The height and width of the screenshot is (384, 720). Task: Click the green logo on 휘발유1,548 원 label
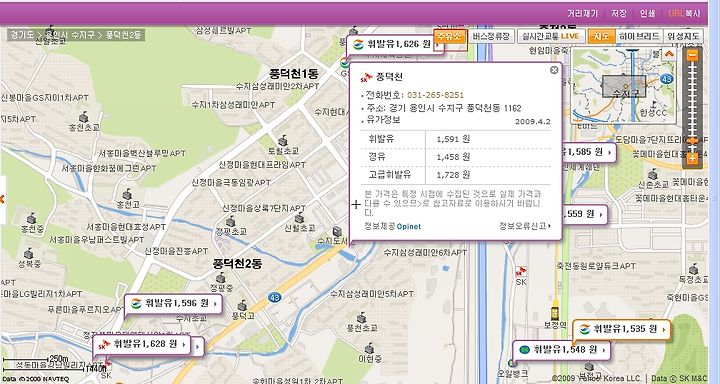click(x=524, y=350)
